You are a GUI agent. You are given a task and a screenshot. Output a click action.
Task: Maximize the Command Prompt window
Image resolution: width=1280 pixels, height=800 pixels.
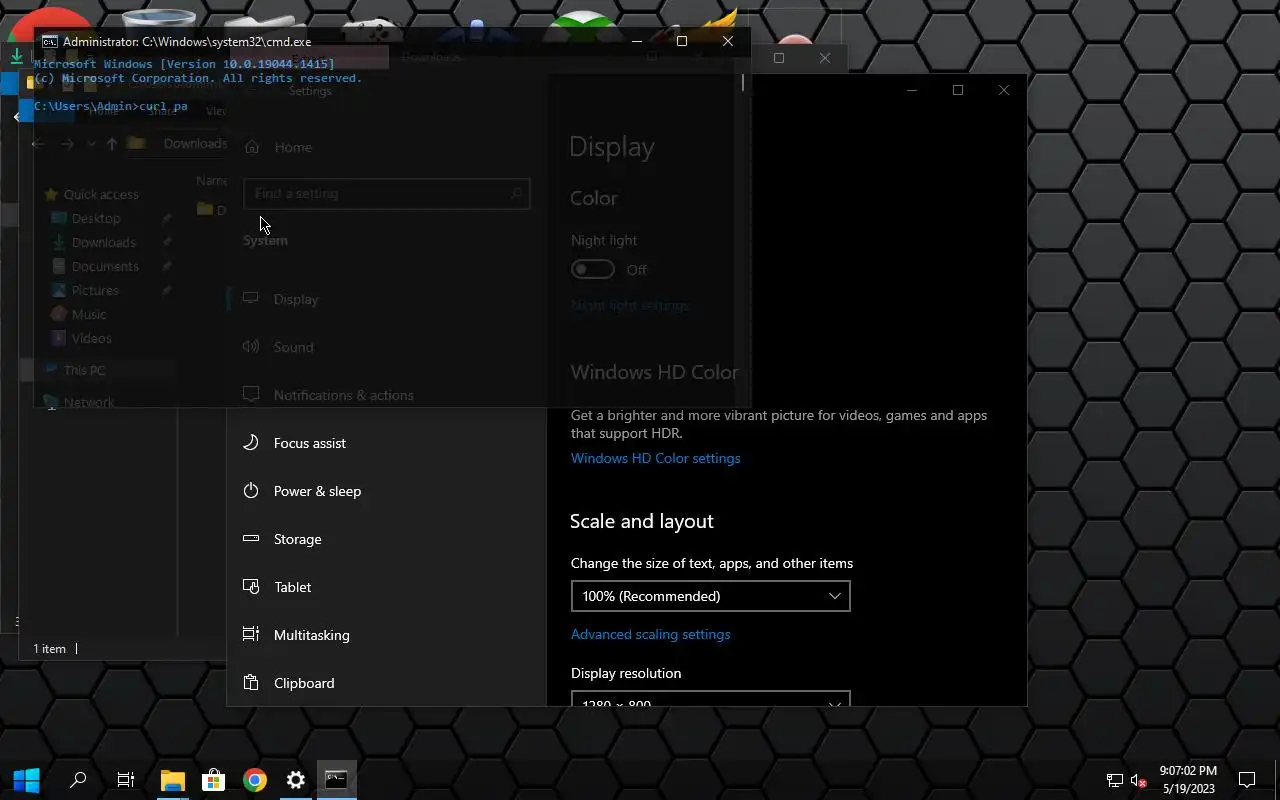(x=682, y=41)
